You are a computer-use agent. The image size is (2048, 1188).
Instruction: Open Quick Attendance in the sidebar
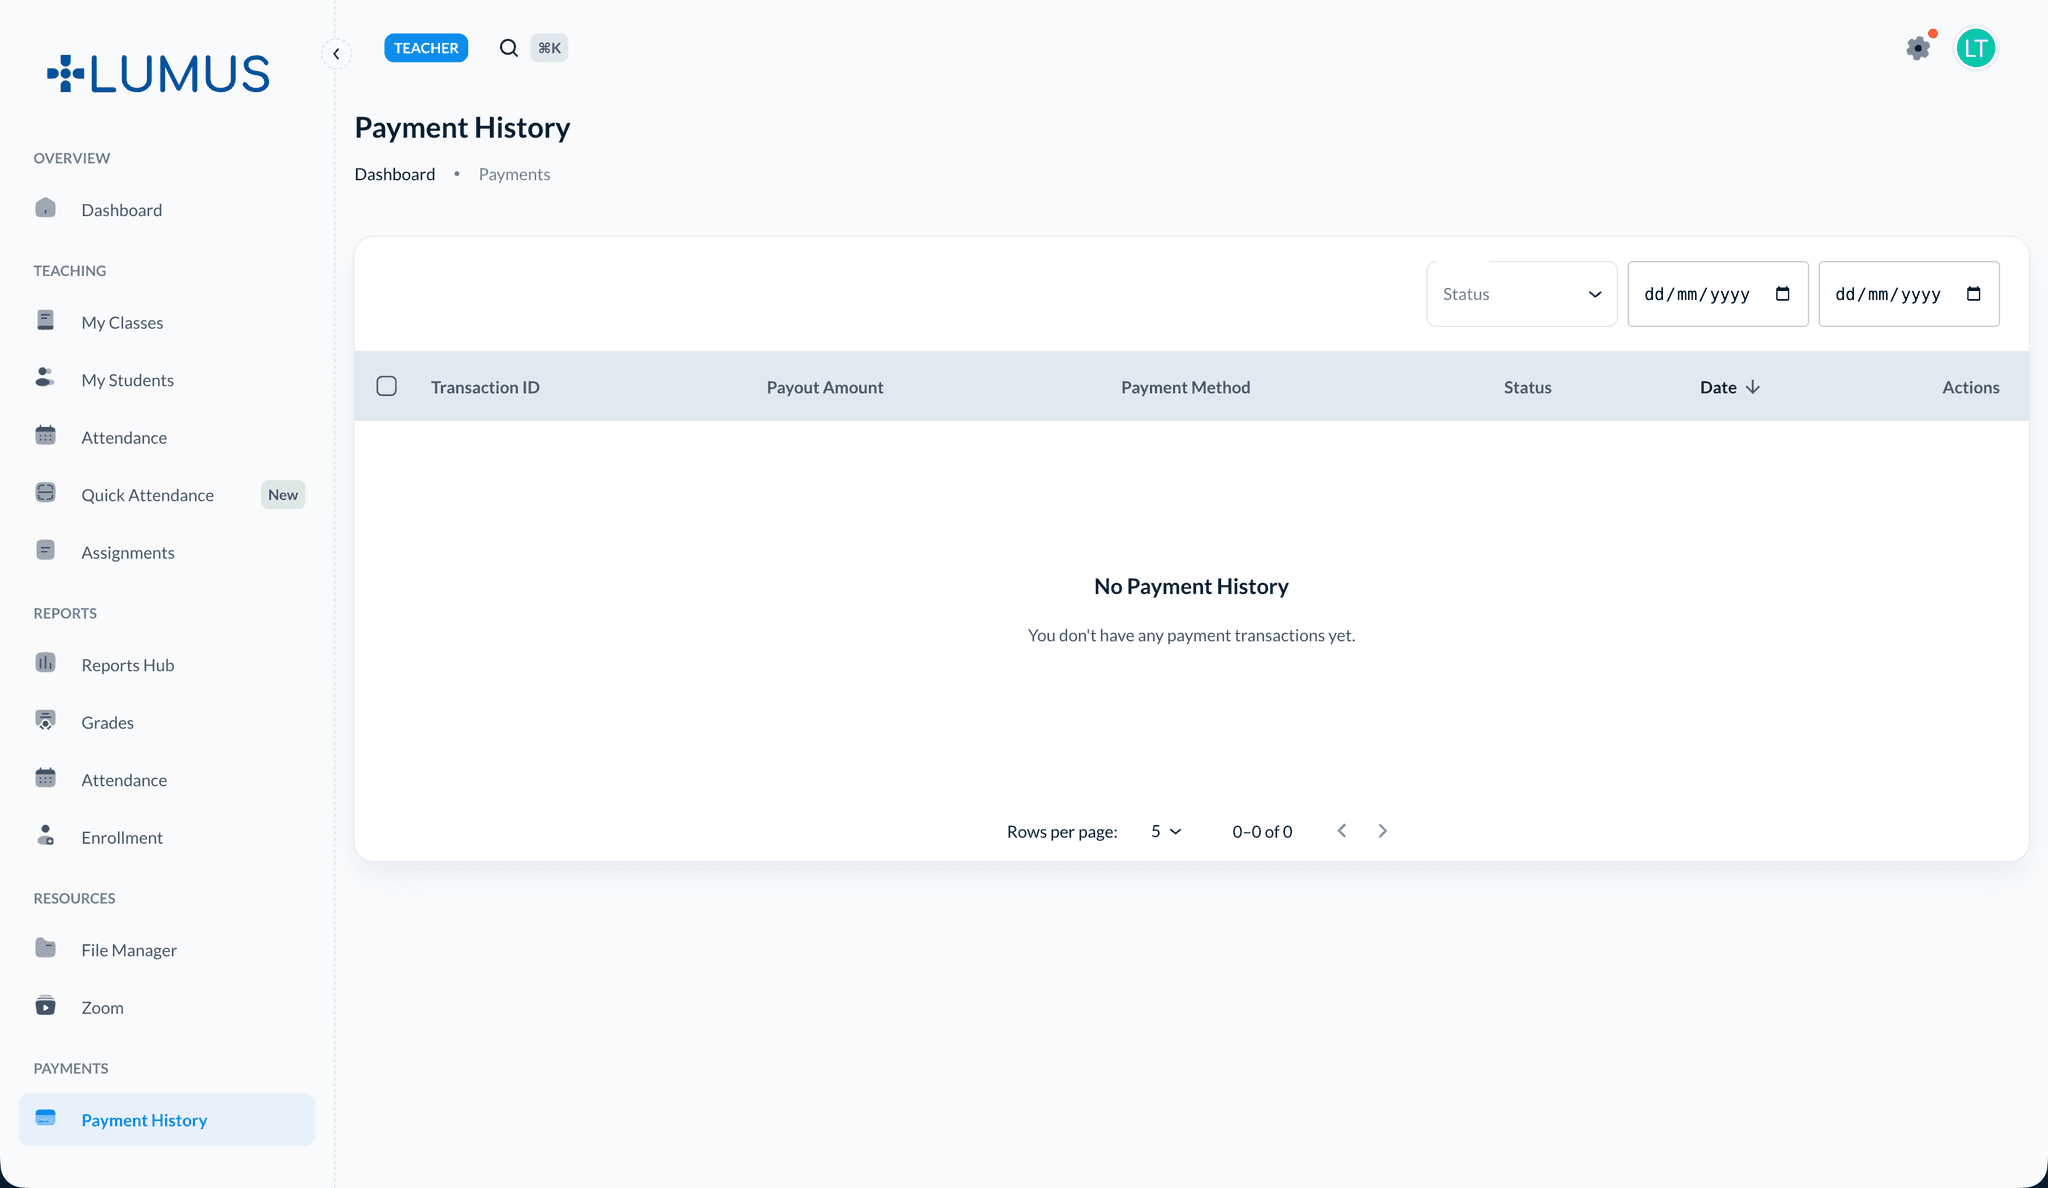pos(167,495)
